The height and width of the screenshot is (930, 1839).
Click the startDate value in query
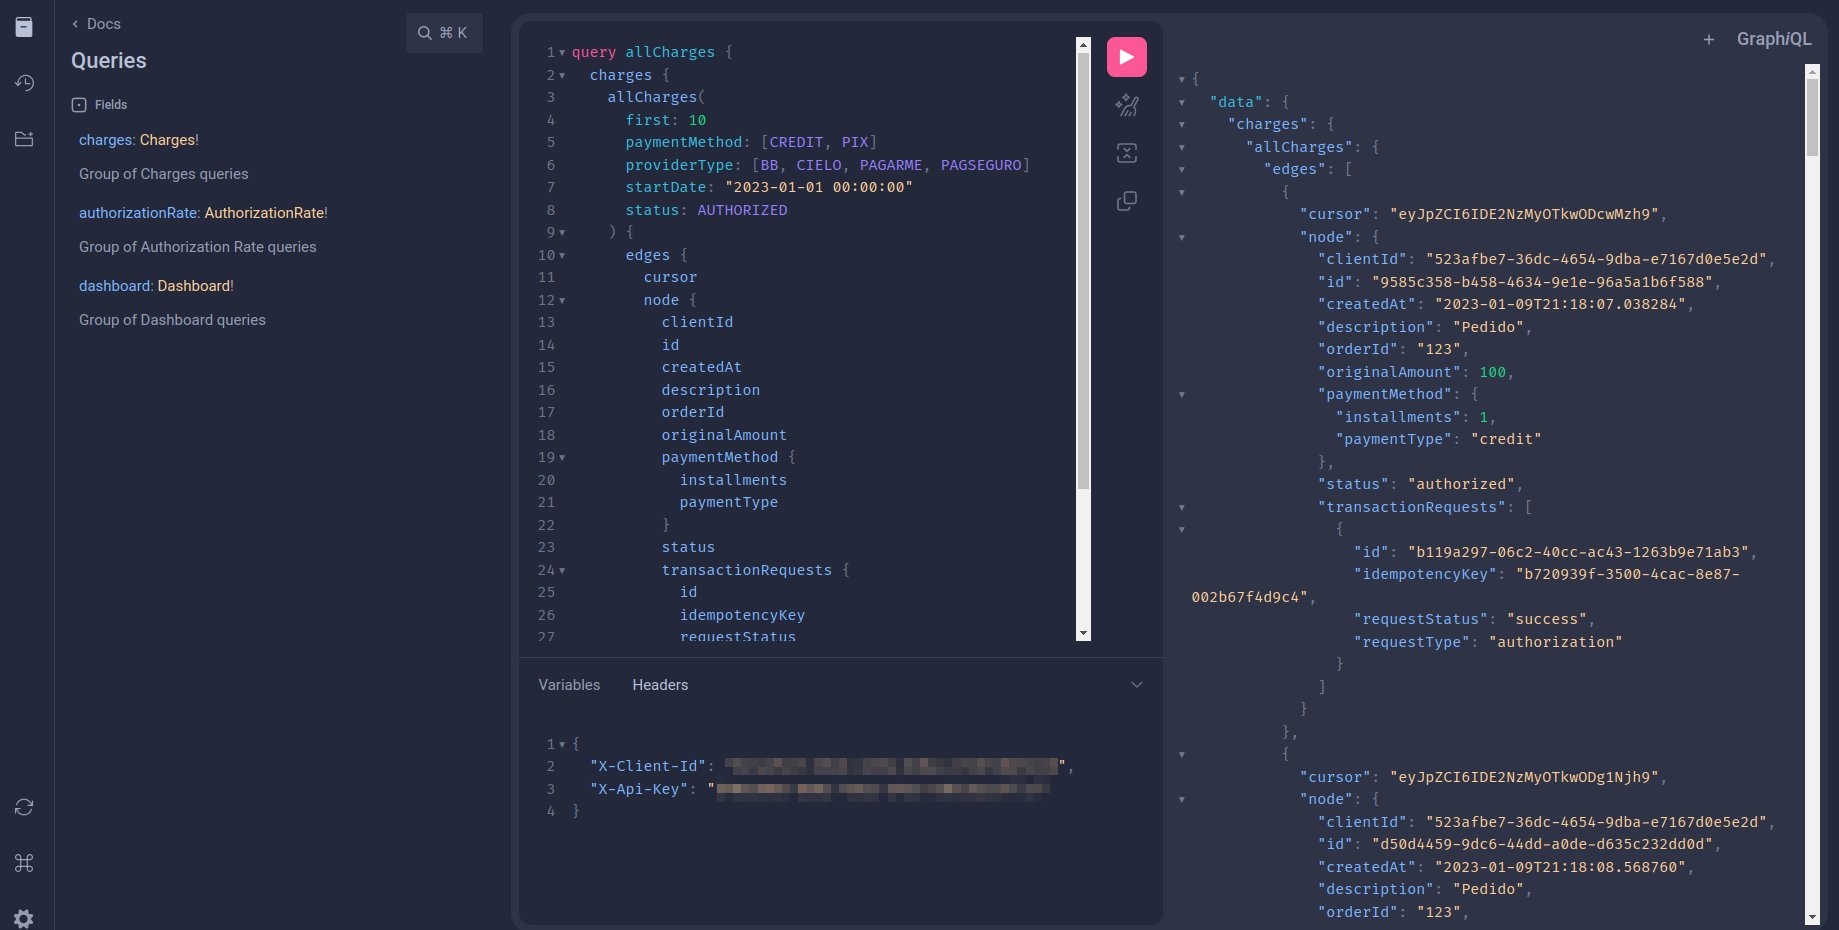tap(819, 187)
